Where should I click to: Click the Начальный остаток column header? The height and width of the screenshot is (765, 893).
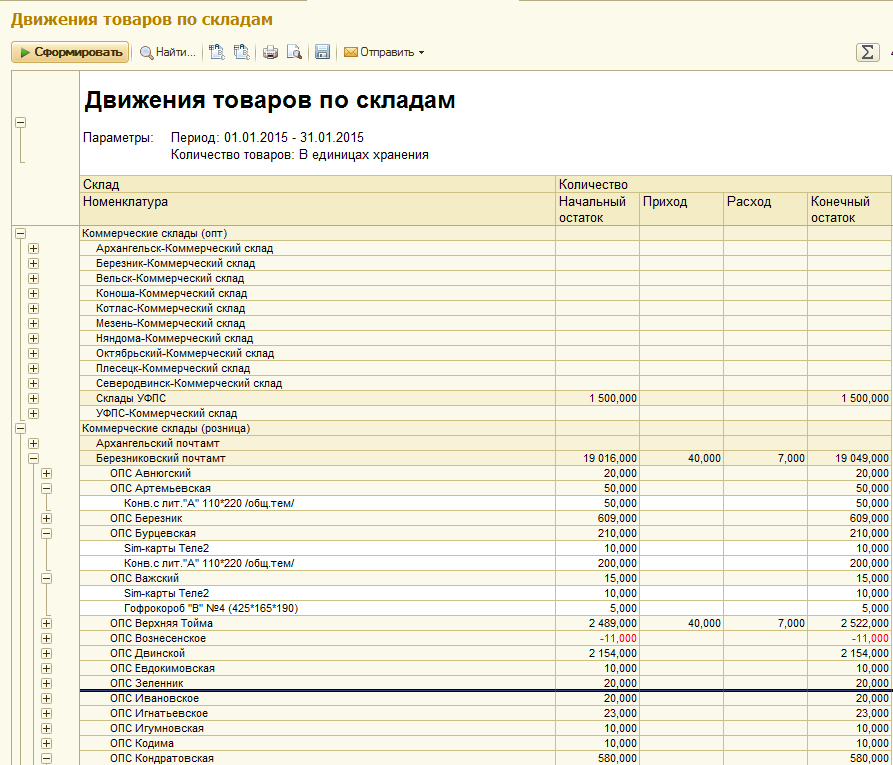point(597,209)
